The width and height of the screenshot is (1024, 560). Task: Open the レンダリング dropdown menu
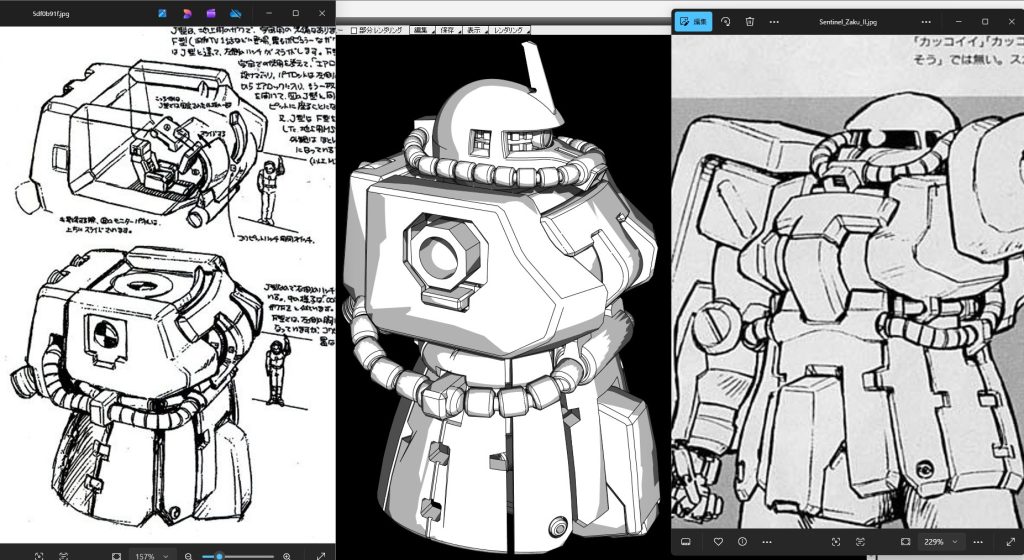tap(510, 30)
